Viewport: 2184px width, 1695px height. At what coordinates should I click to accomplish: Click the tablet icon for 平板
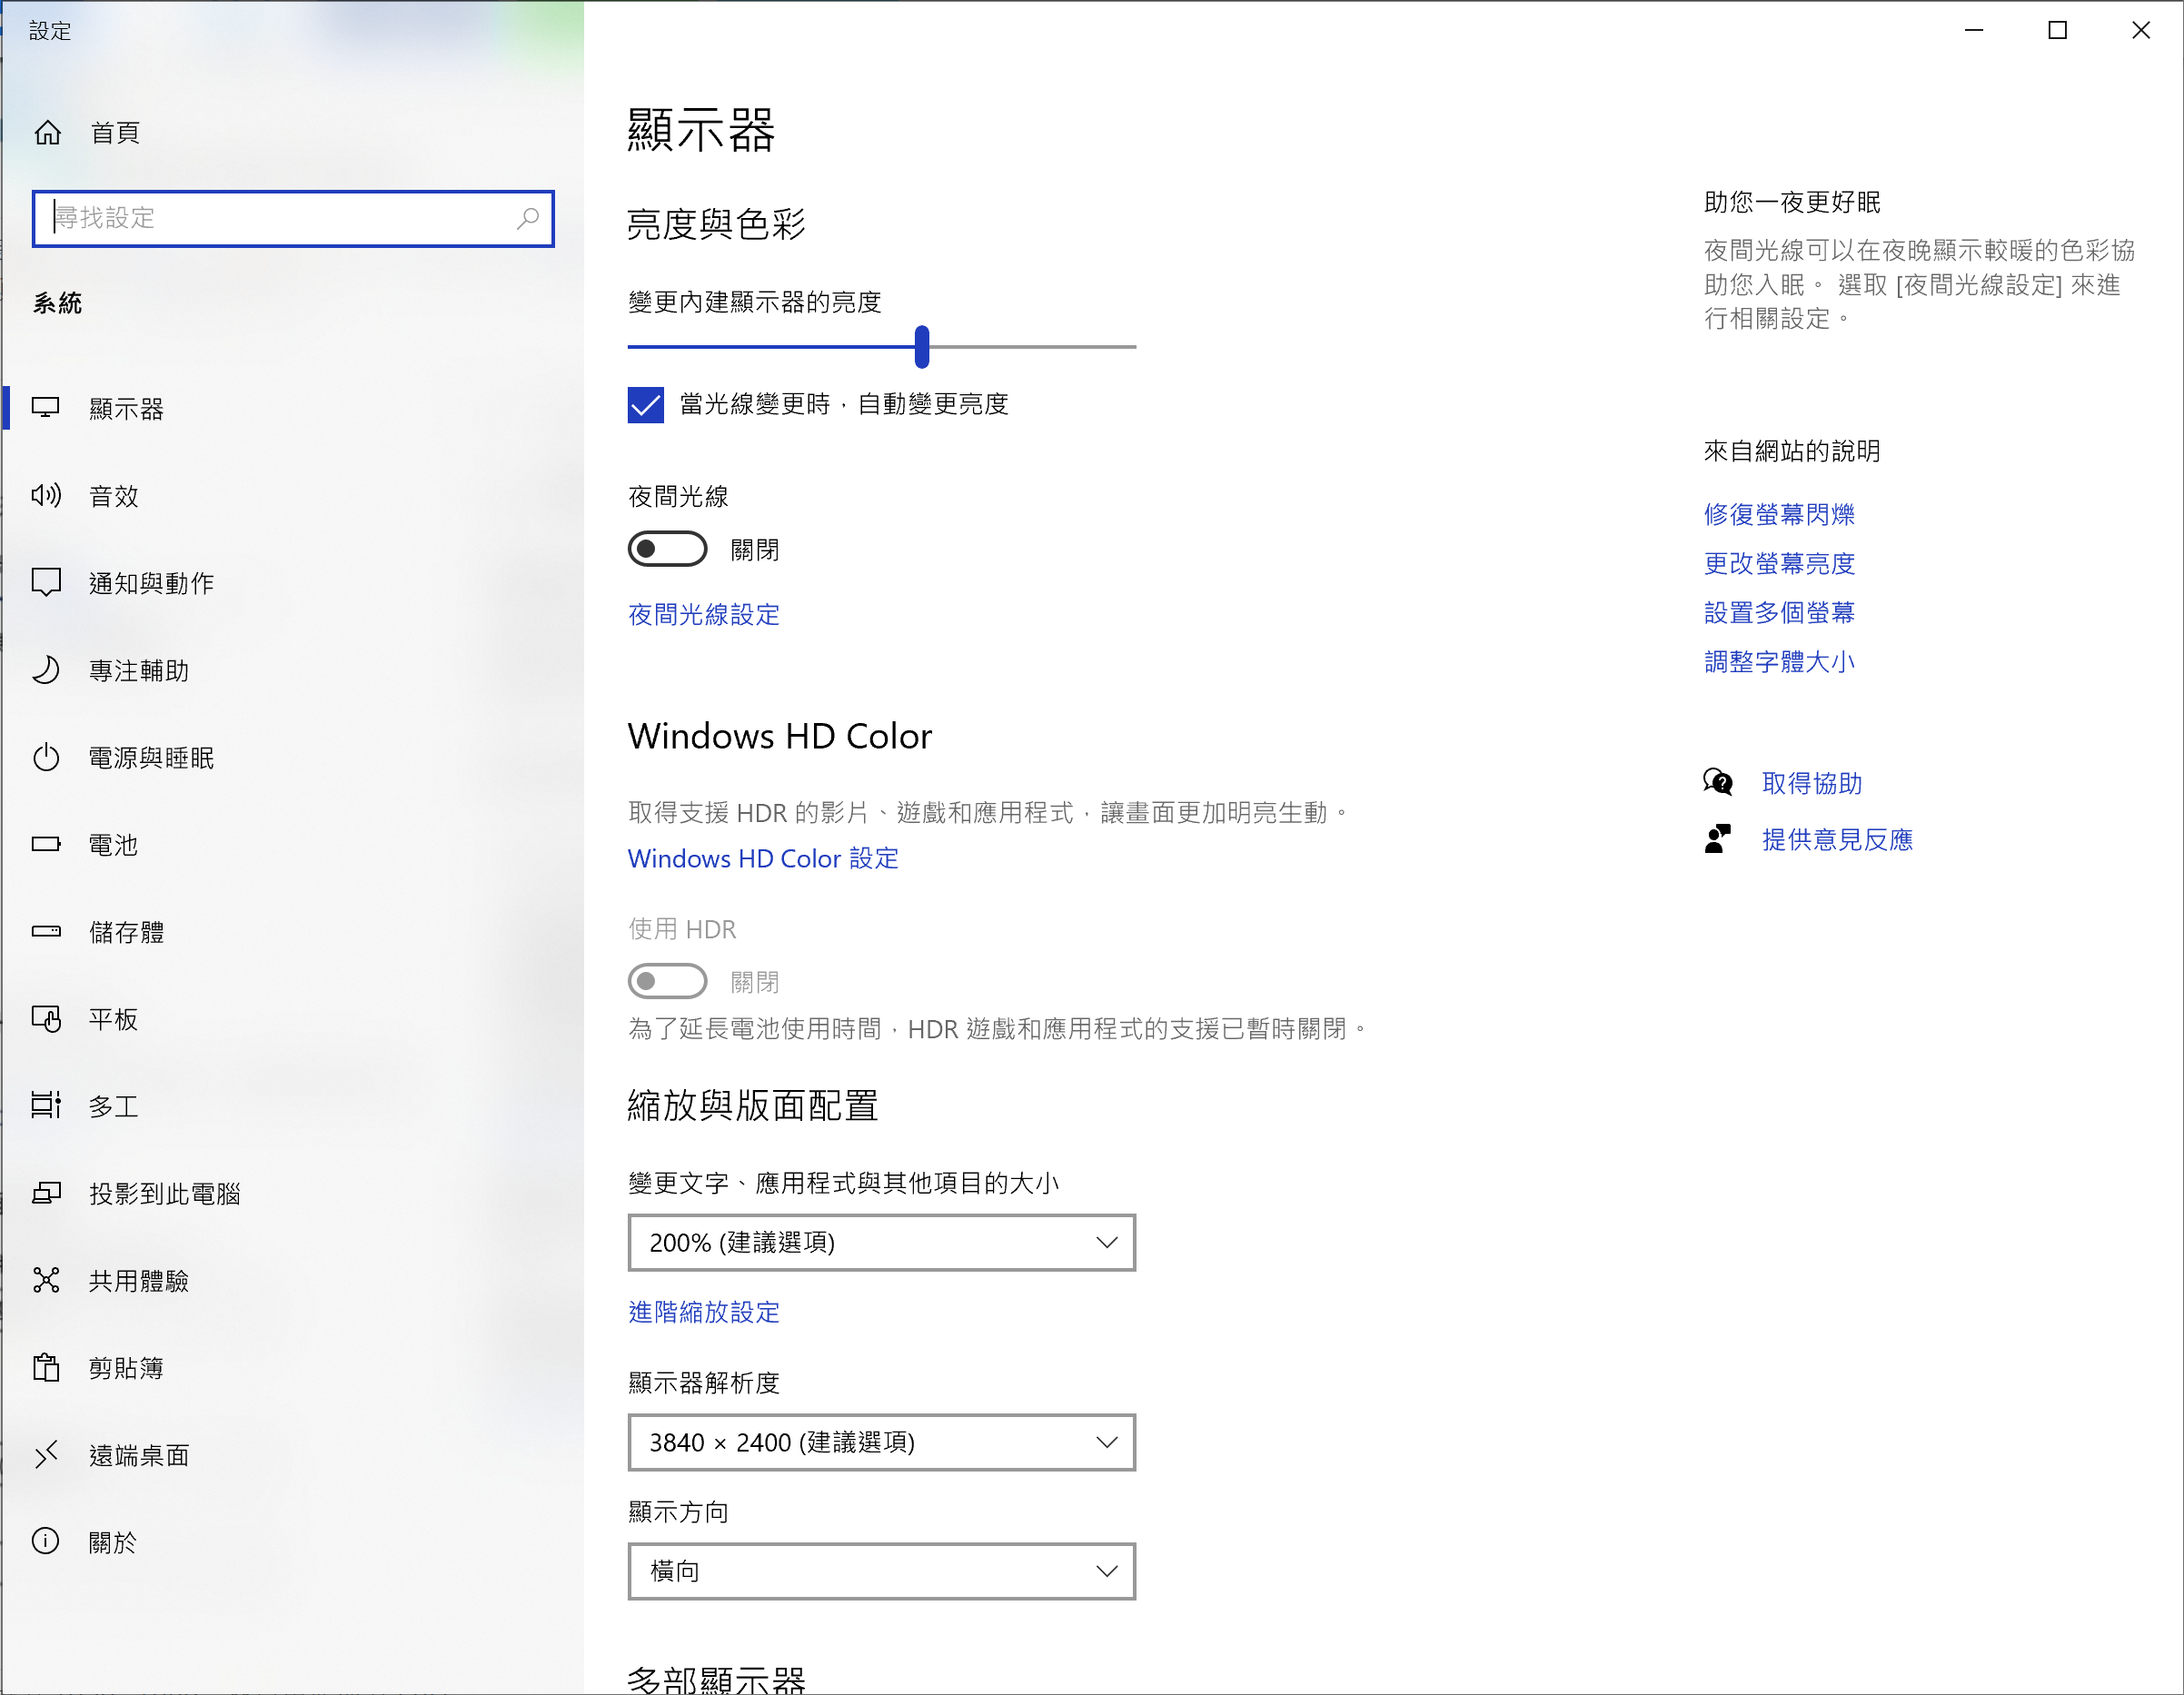click(46, 1019)
